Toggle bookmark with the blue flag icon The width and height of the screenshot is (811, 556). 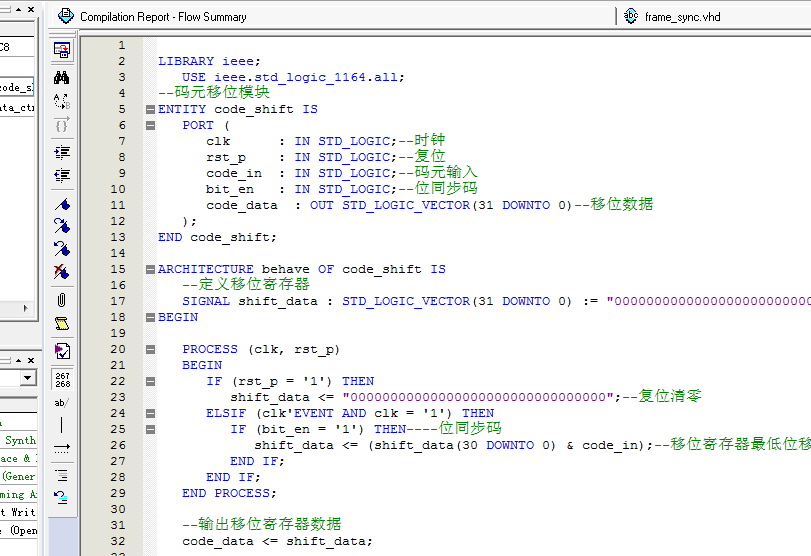point(62,203)
